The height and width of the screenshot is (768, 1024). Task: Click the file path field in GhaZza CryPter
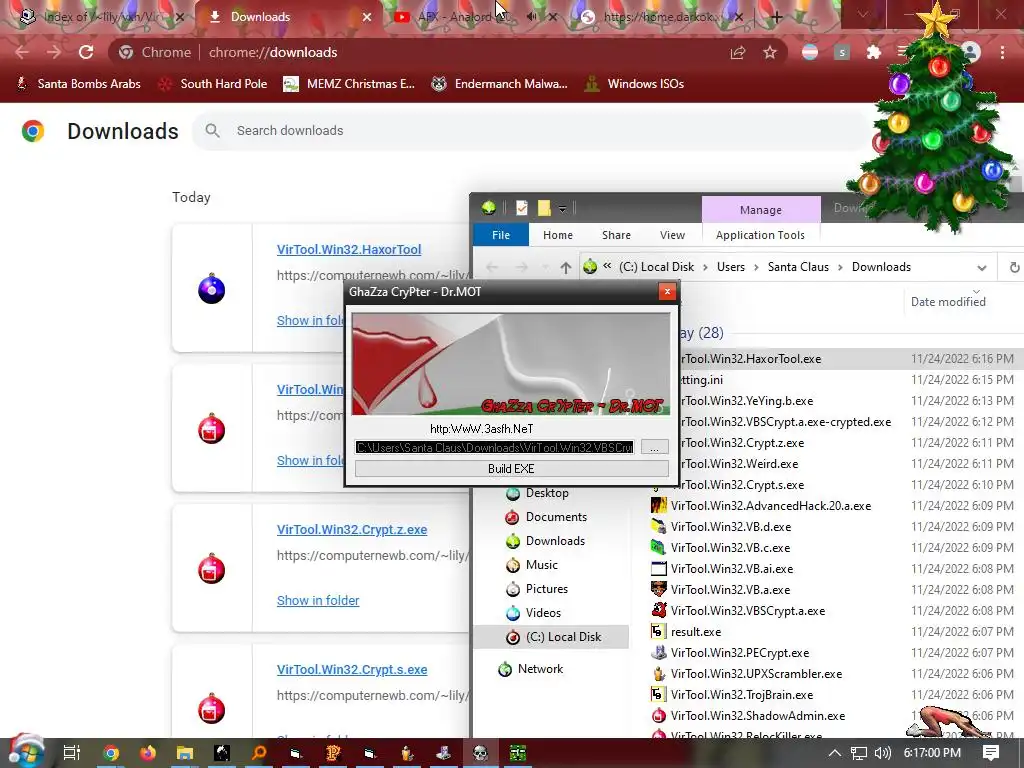coord(494,447)
